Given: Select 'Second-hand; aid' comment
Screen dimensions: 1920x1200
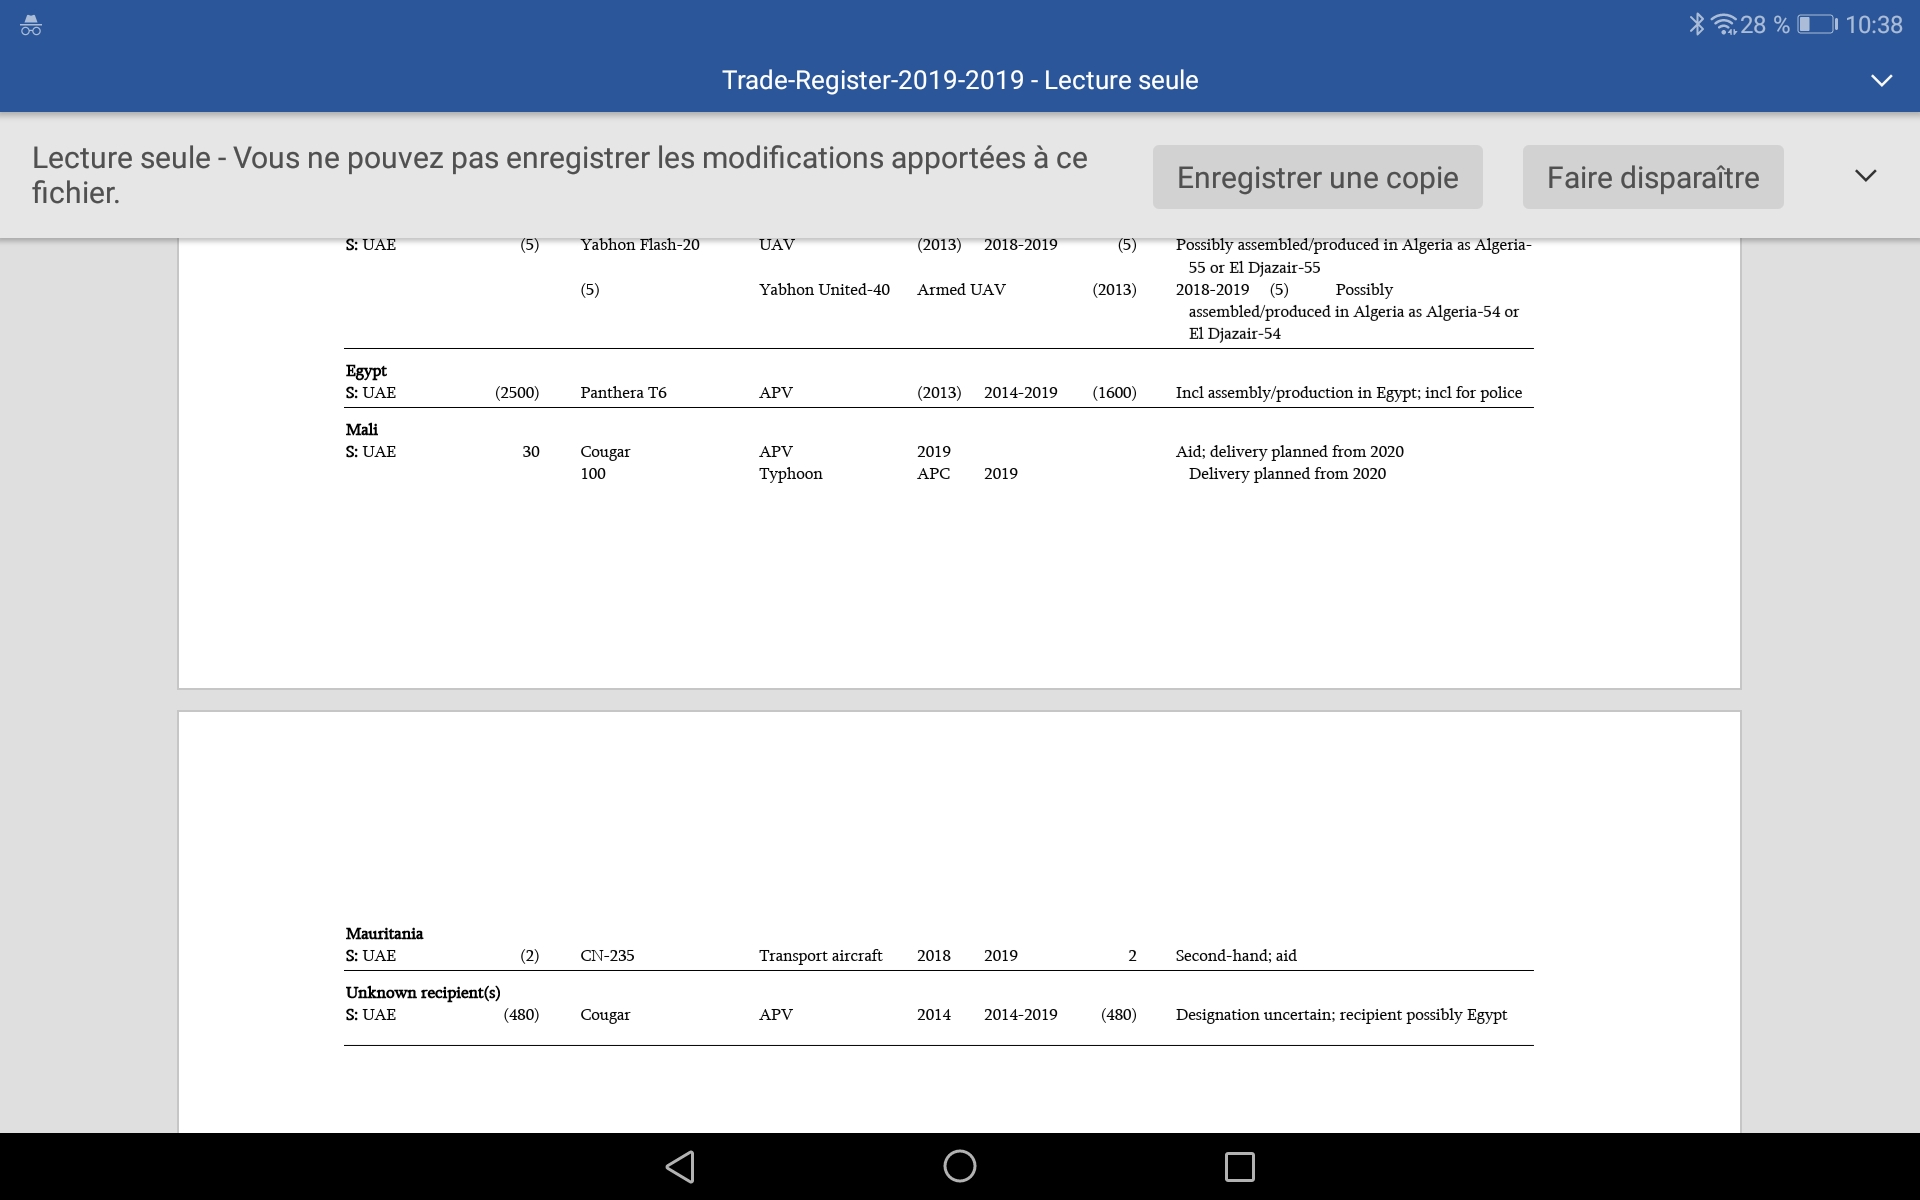Looking at the screenshot, I should (x=1236, y=955).
